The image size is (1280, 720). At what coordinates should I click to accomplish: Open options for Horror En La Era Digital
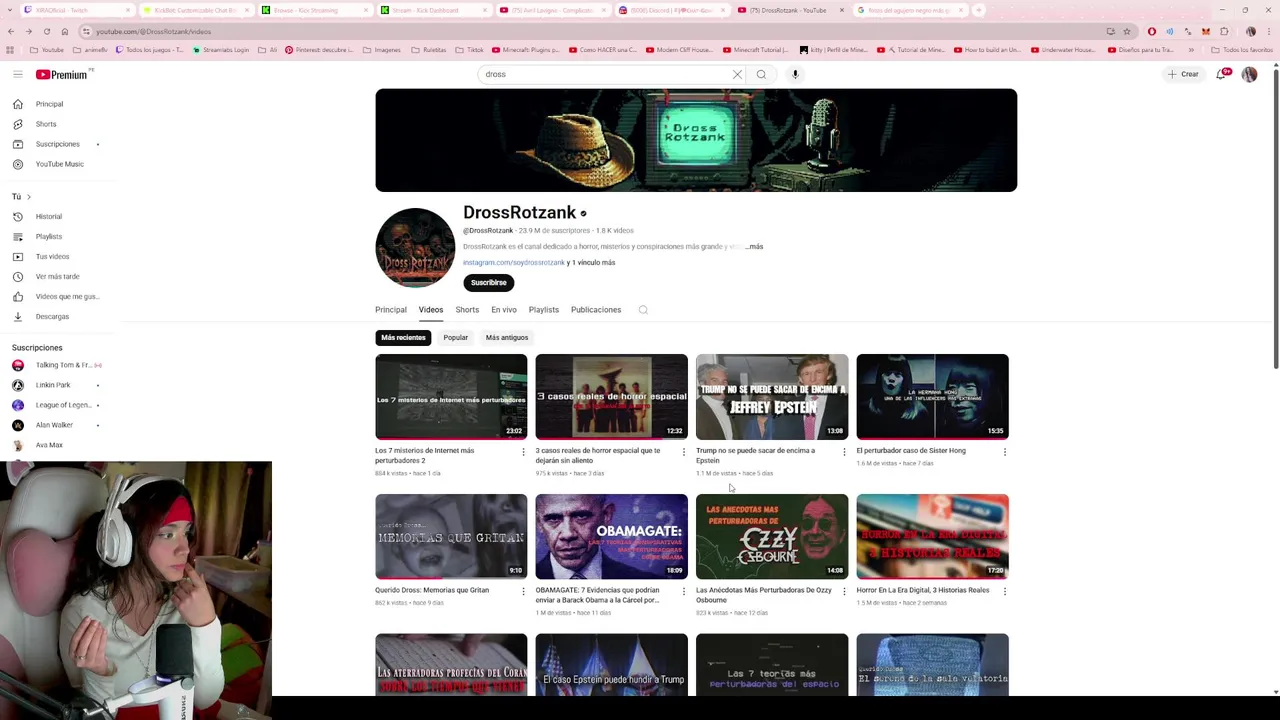[1005, 591]
